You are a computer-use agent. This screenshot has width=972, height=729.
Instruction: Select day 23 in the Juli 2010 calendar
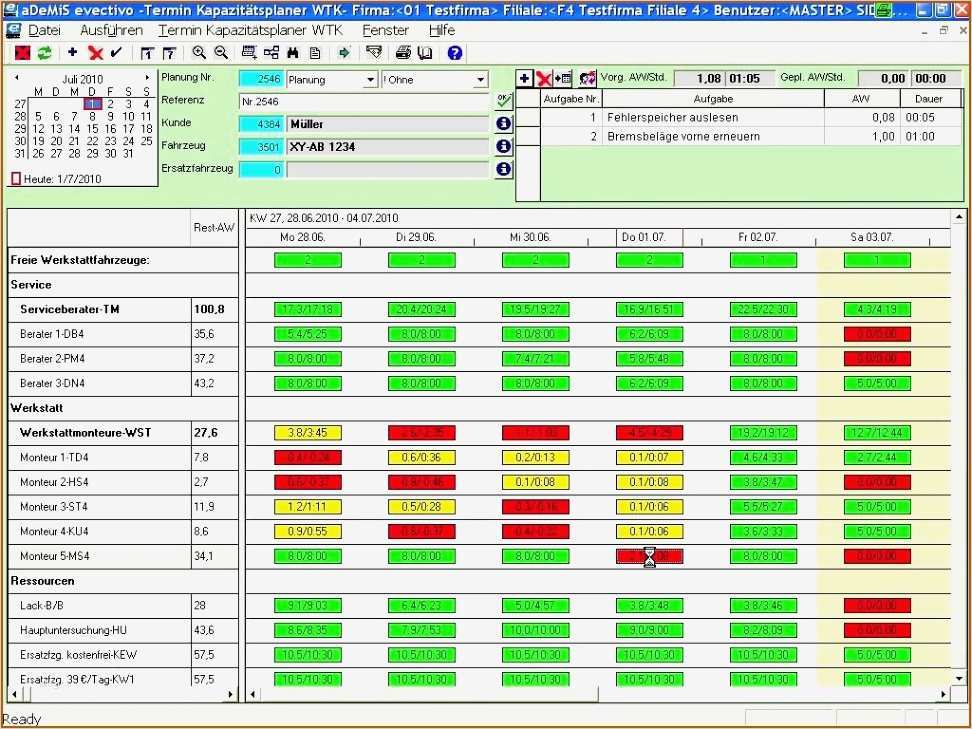click(x=110, y=141)
